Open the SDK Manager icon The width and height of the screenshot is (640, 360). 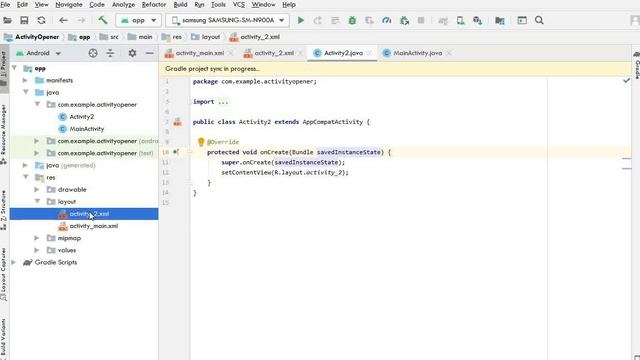[478, 20]
